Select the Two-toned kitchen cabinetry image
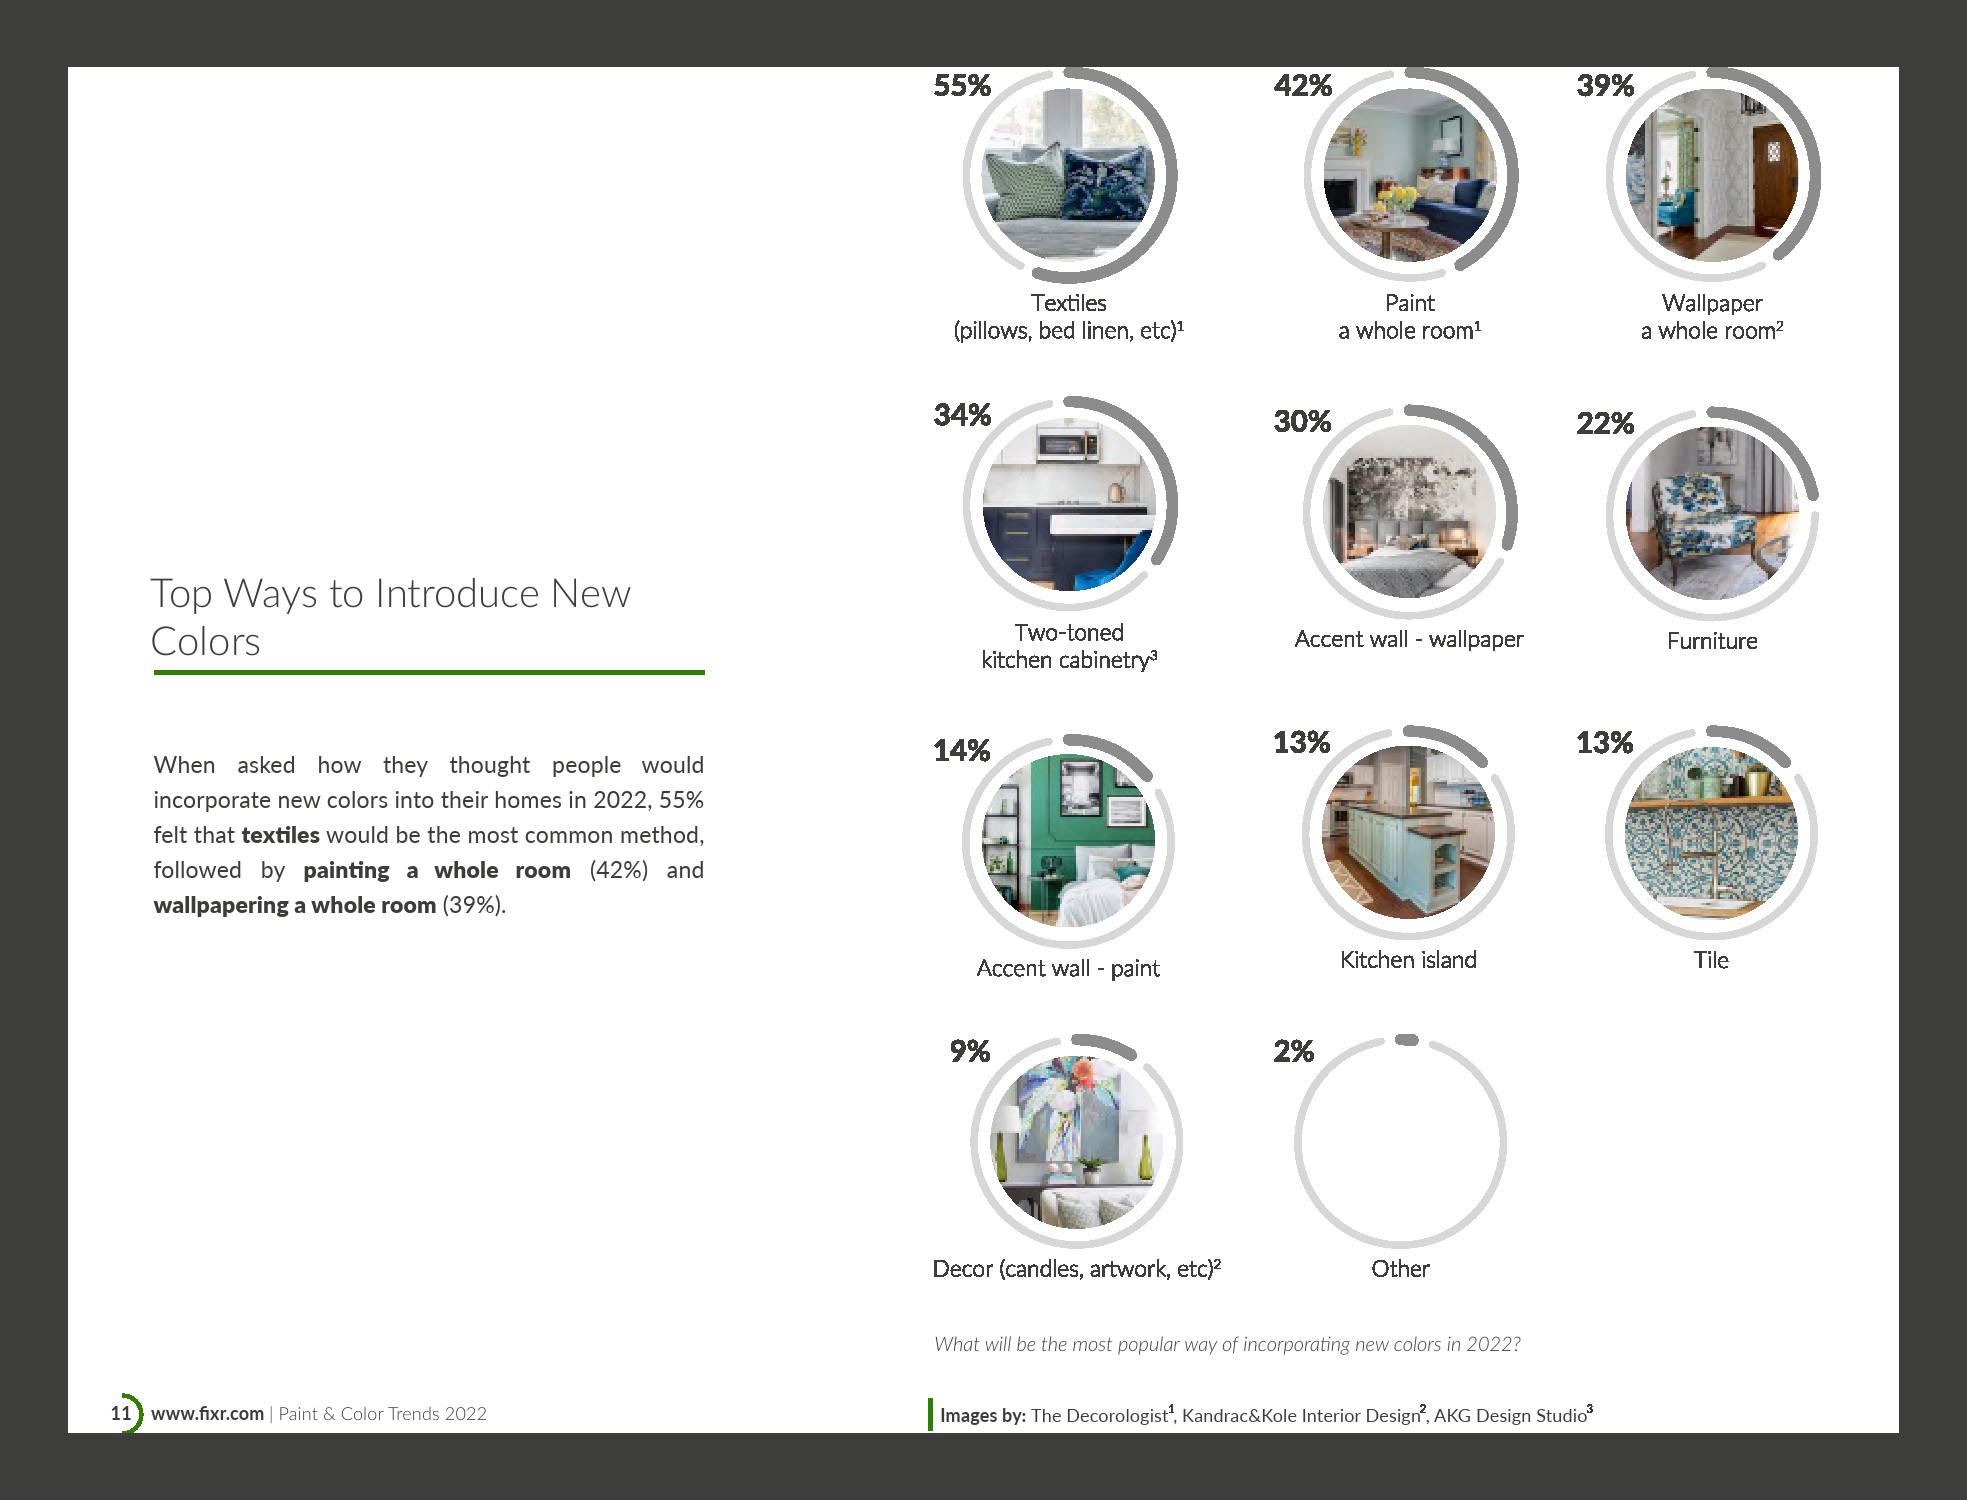The height and width of the screenshot is (1500, 1967). [1068, 505]
